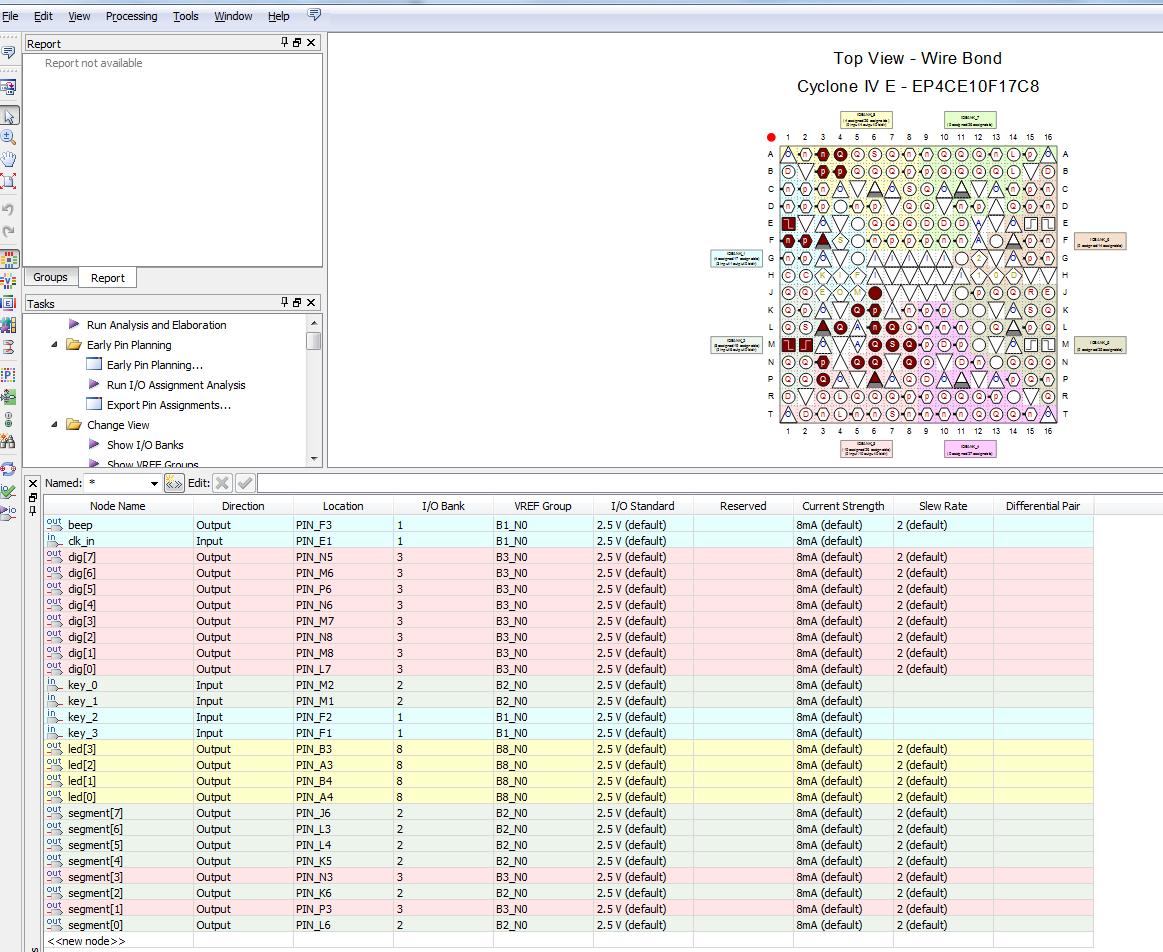Click the fit-in-window tool icon
The width and height of the screenshot is (1163, 952).
(9, 181)
